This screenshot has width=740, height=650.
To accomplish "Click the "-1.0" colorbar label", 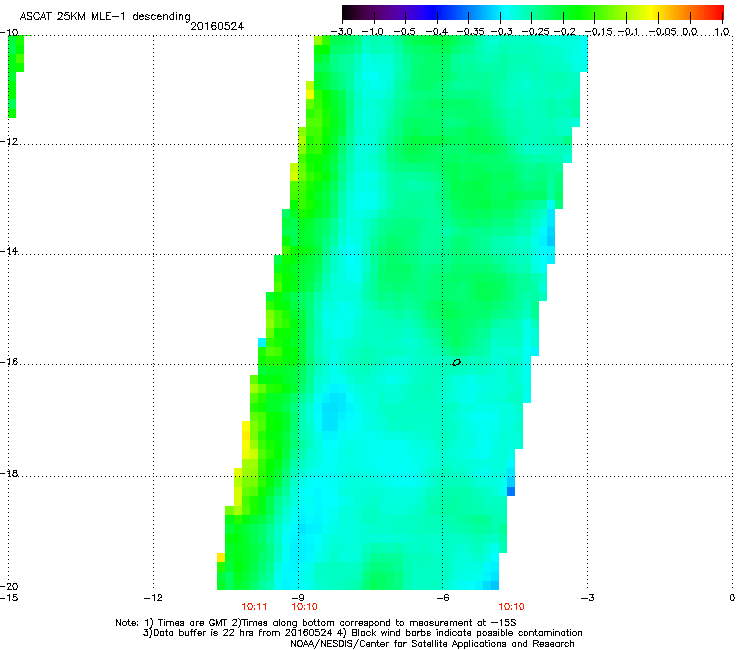I will [x=372, y=32].
